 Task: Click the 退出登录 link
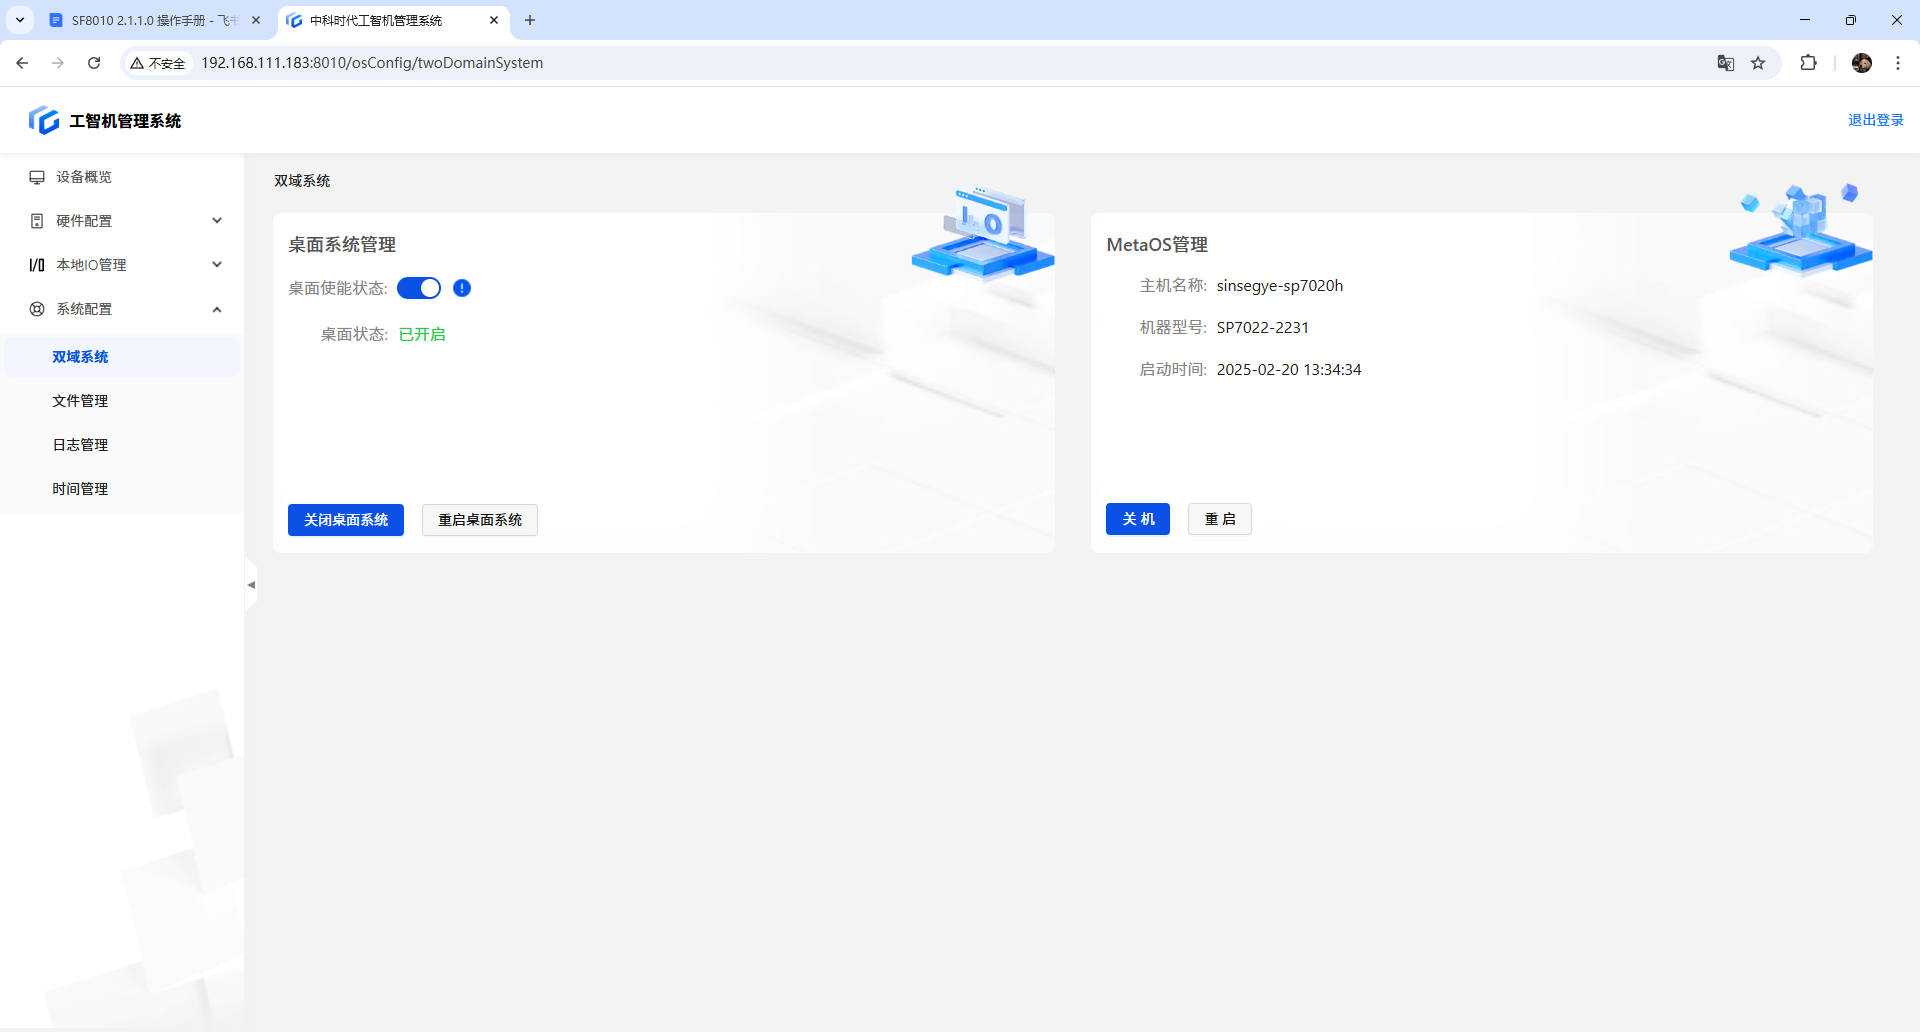(x=1876, y=120)
